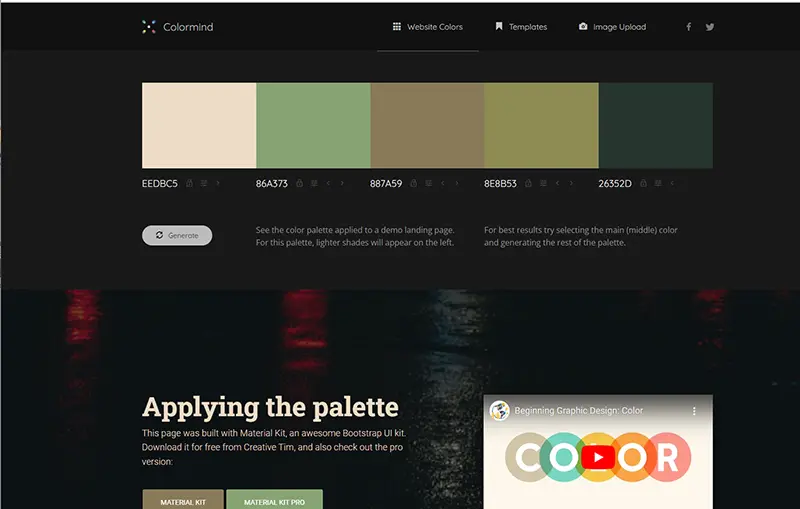This screenshot has height=509, width=800.
Task: Move 86A373 color left with arrow
Action: coord(328,183)
